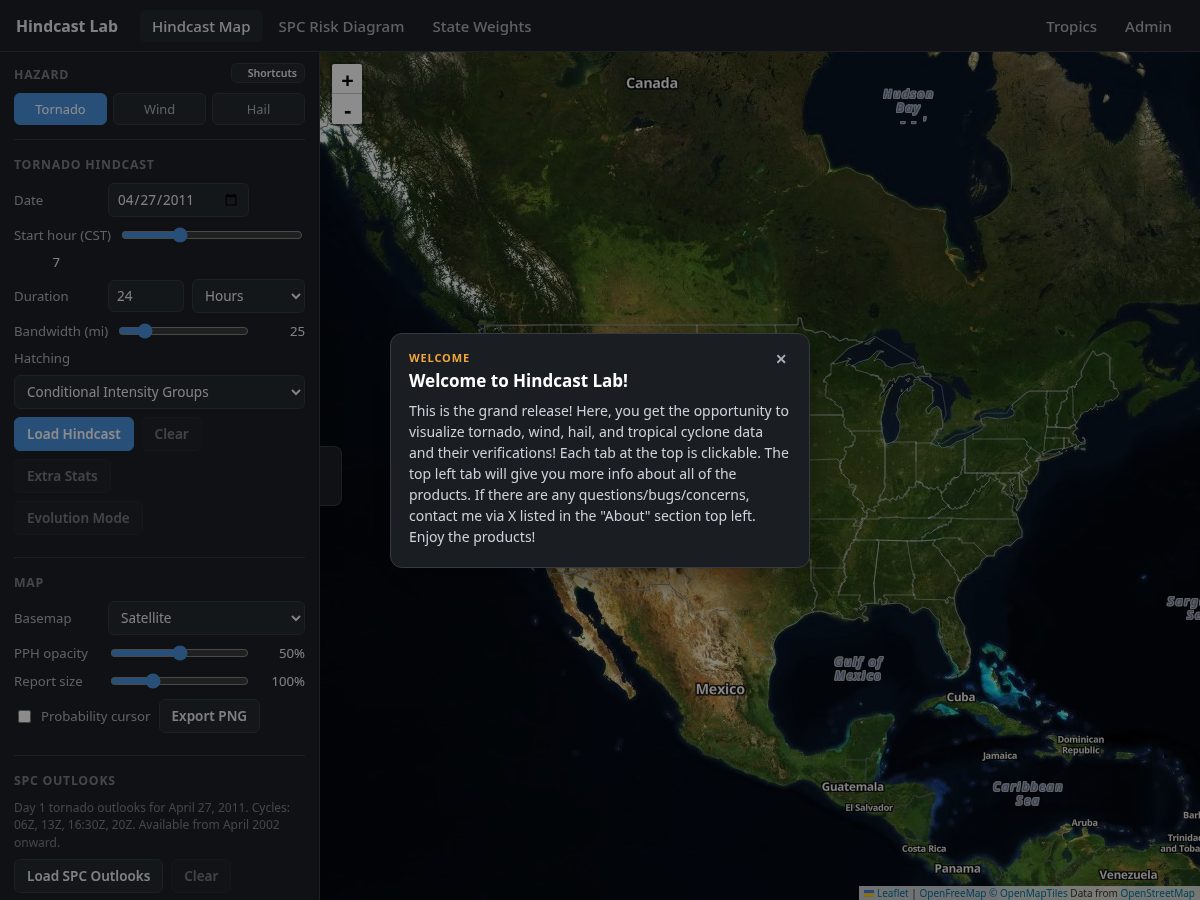Close the Welcome dialog
The height and width of the screenshot is (900, 1200).
coord(781,359)
